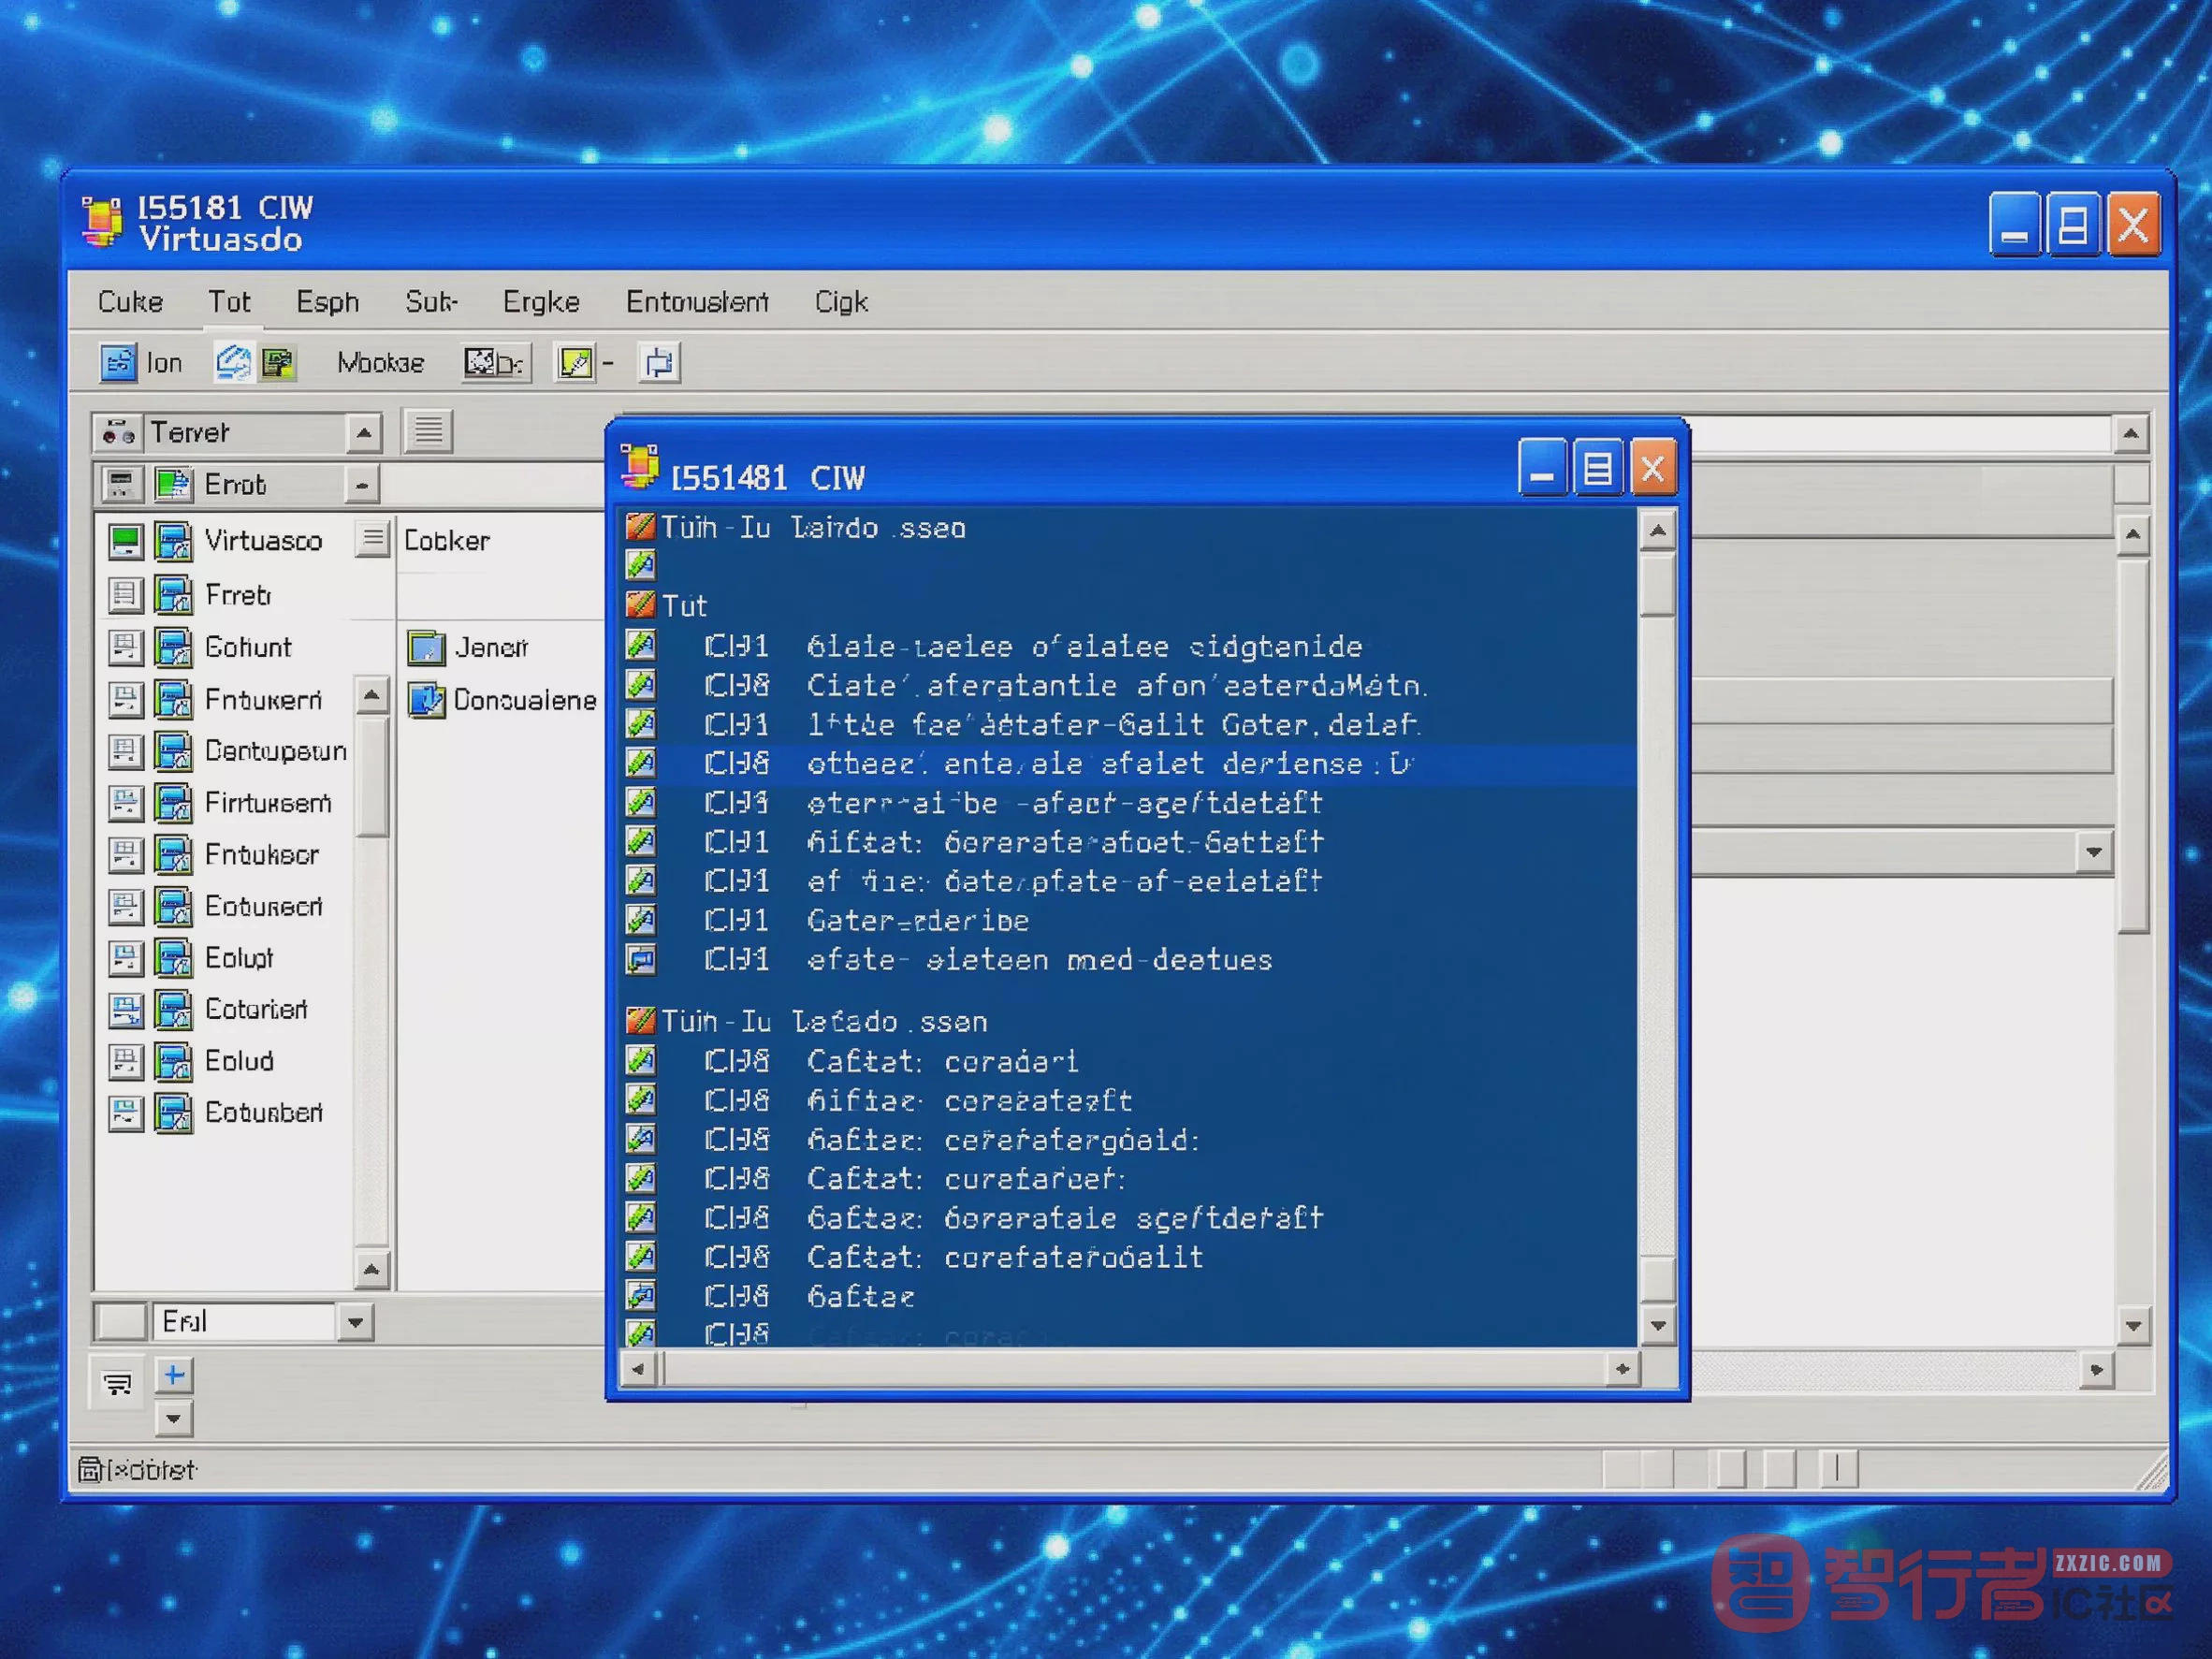Toggle the checkbox next to Gotiunt
The image size is (2212, 1659).
(x=125, y=647)
